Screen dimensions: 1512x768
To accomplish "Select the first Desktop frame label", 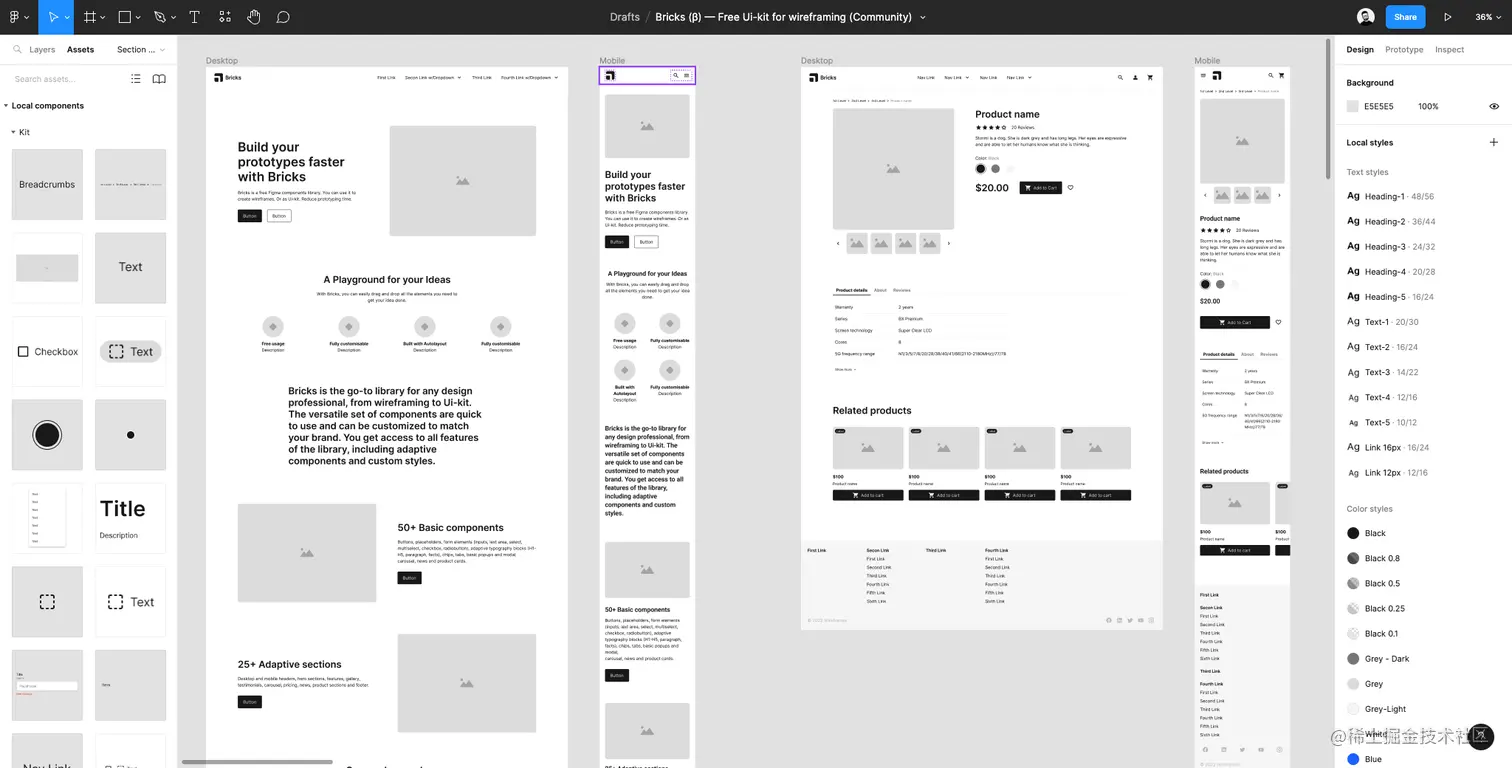I will pos(222,61).
